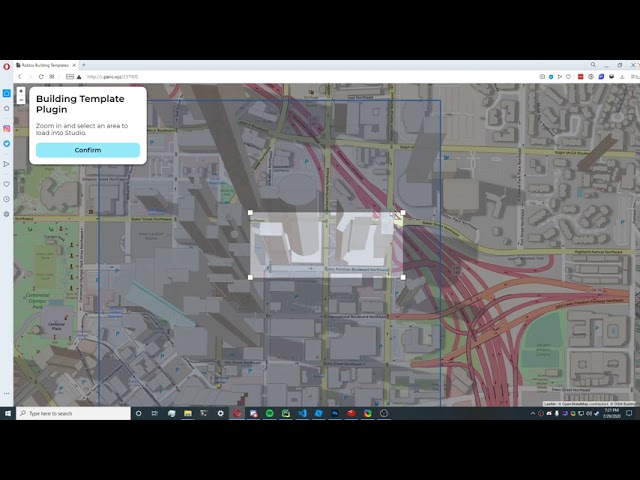
Task: Open the home icon in Opera sidebar
Action: click(7, 109)
